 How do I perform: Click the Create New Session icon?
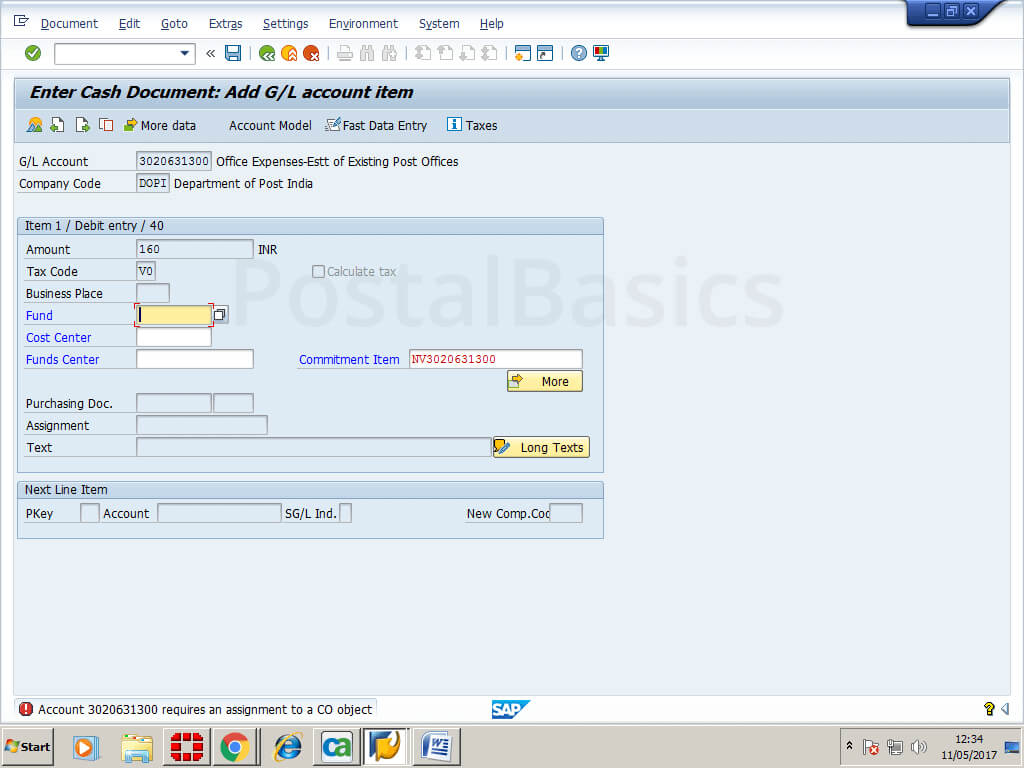click(522, 53)
